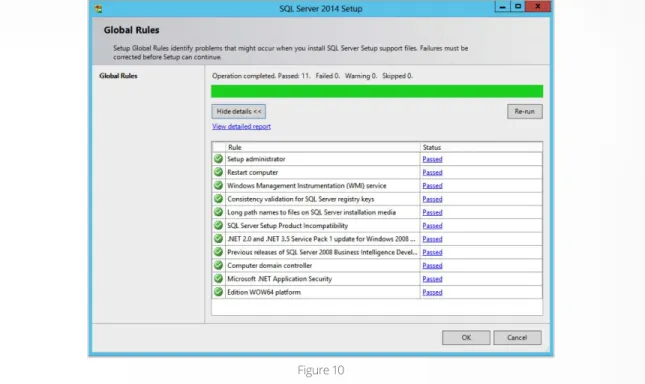Collapse details with Hide details button
645x384 pixels.
pyautogui.click(x=239, y=111)
